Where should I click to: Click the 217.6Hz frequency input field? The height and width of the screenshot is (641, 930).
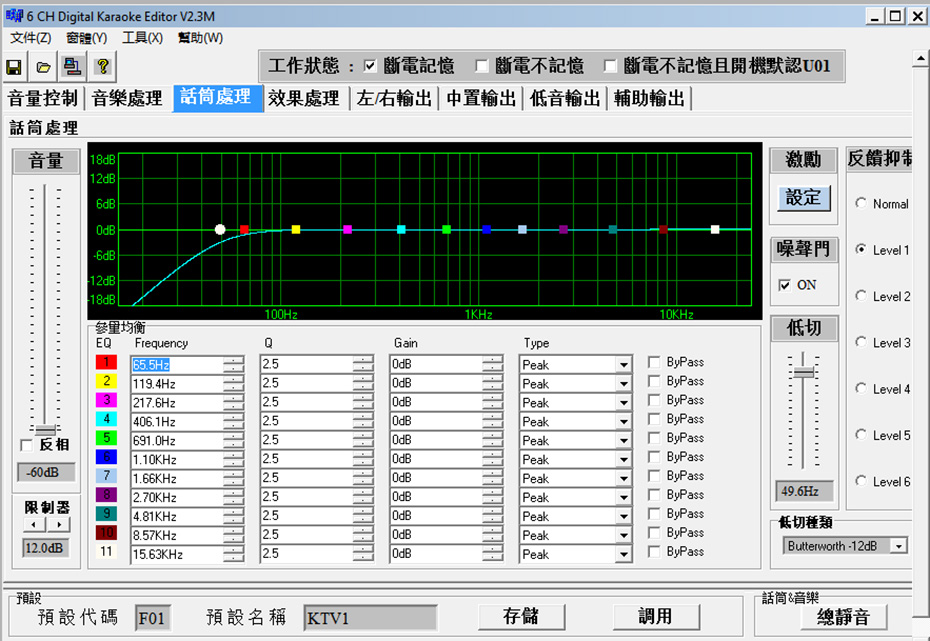(x=177, y=403)
